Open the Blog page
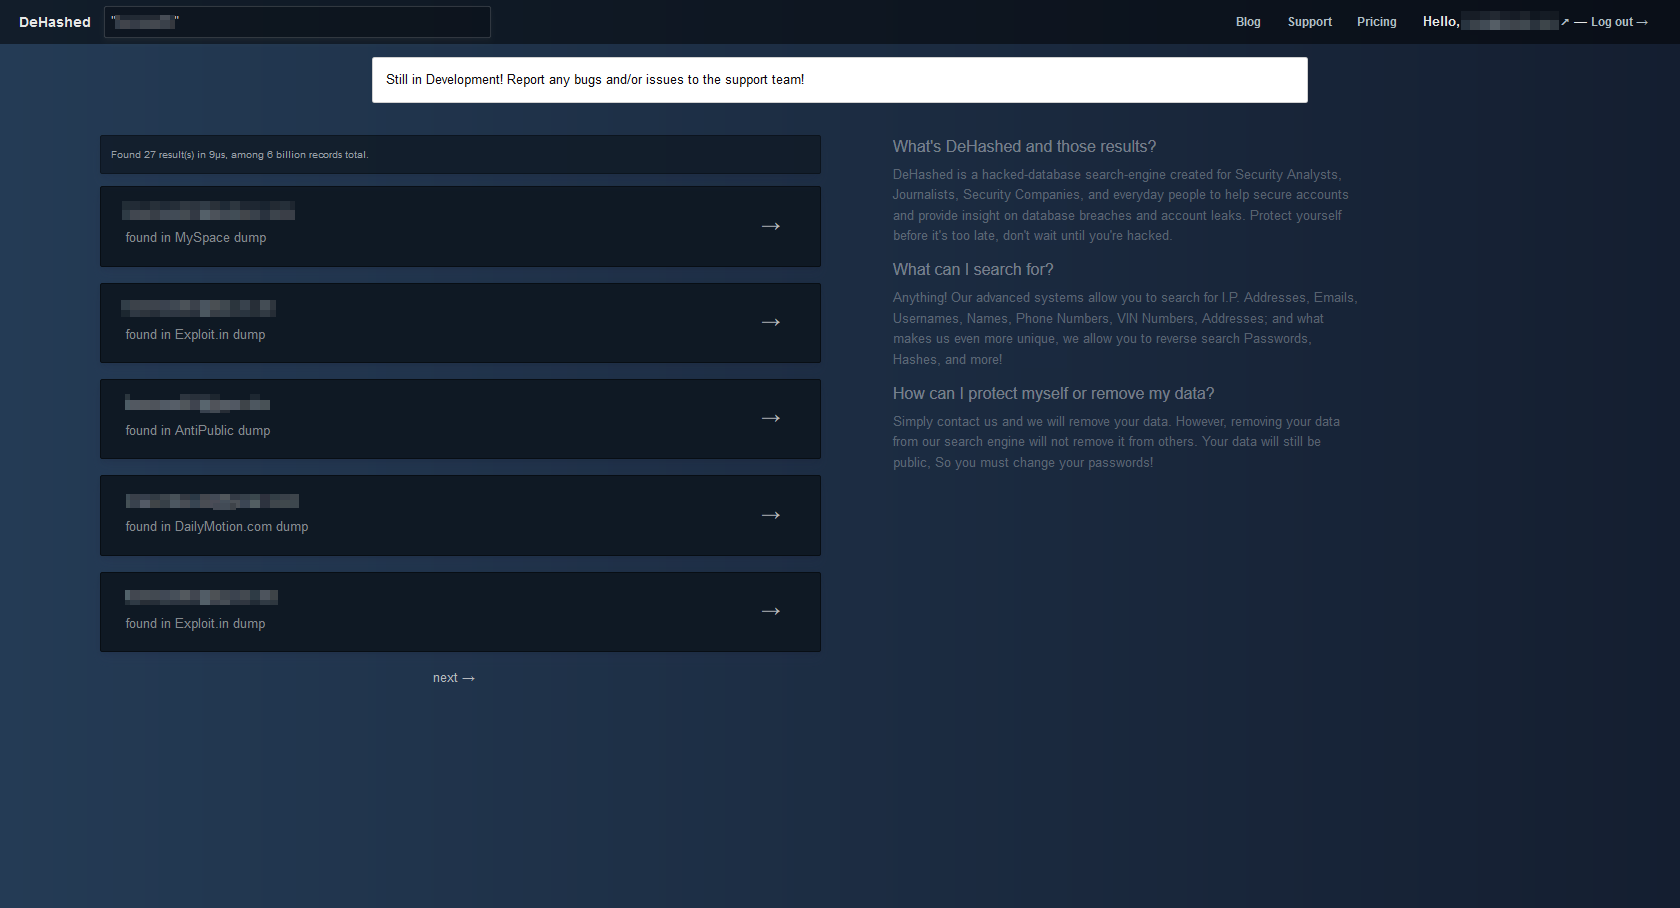Screen dimensions: 1680x908 (1247, 22)
